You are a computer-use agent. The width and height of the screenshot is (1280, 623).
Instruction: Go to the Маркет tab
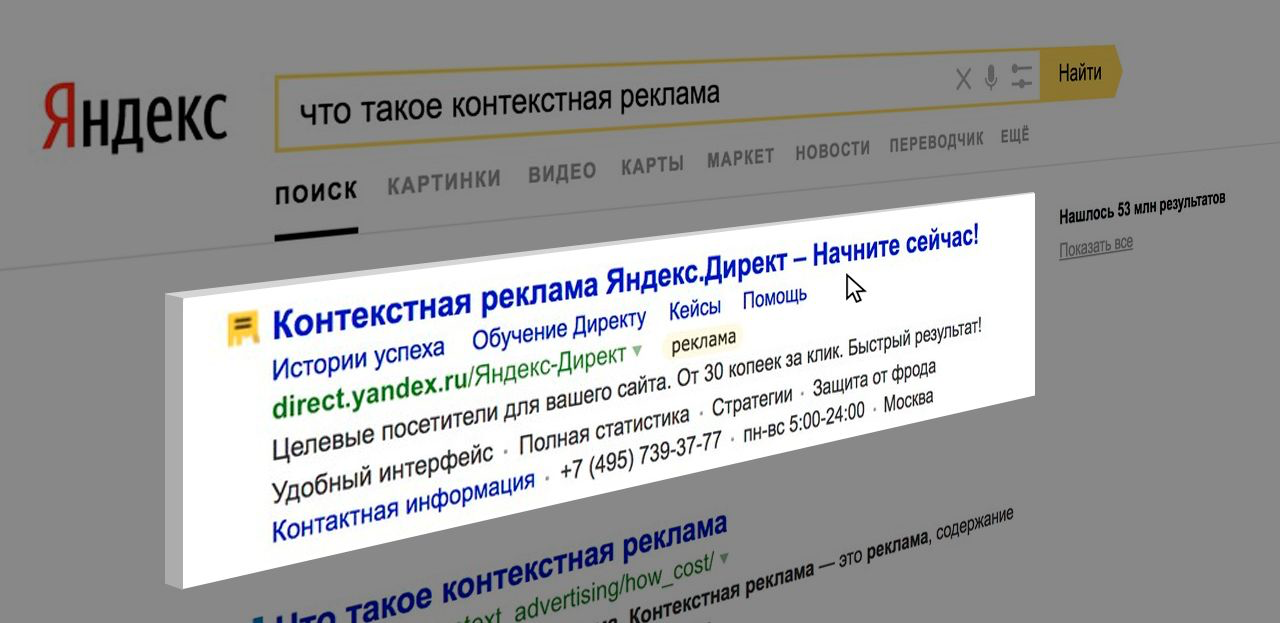[x=741, y=158]
